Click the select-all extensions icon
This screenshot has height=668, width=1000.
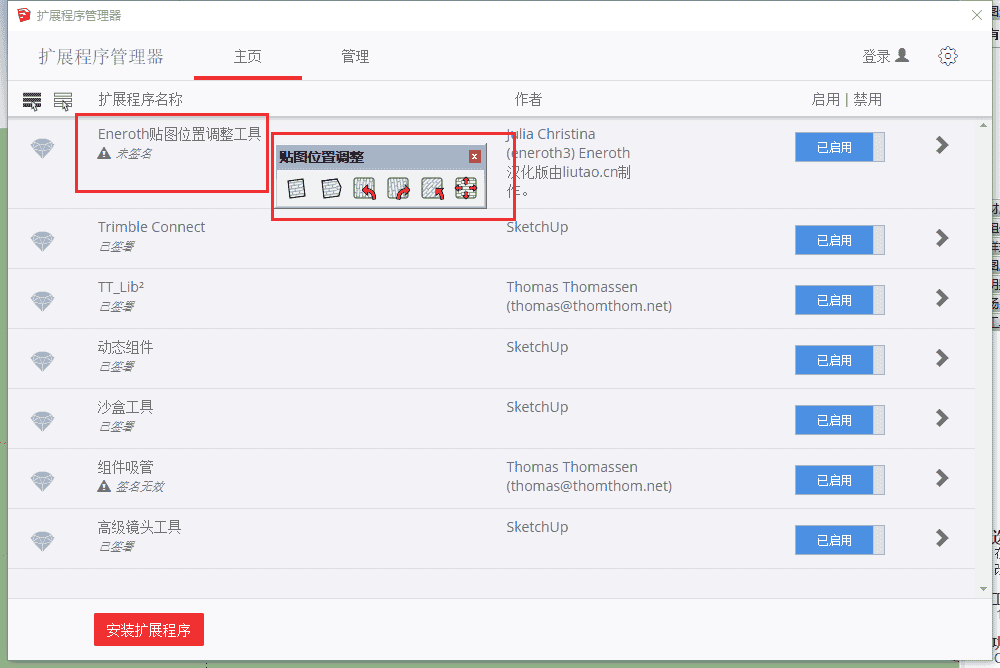(32, 101)
